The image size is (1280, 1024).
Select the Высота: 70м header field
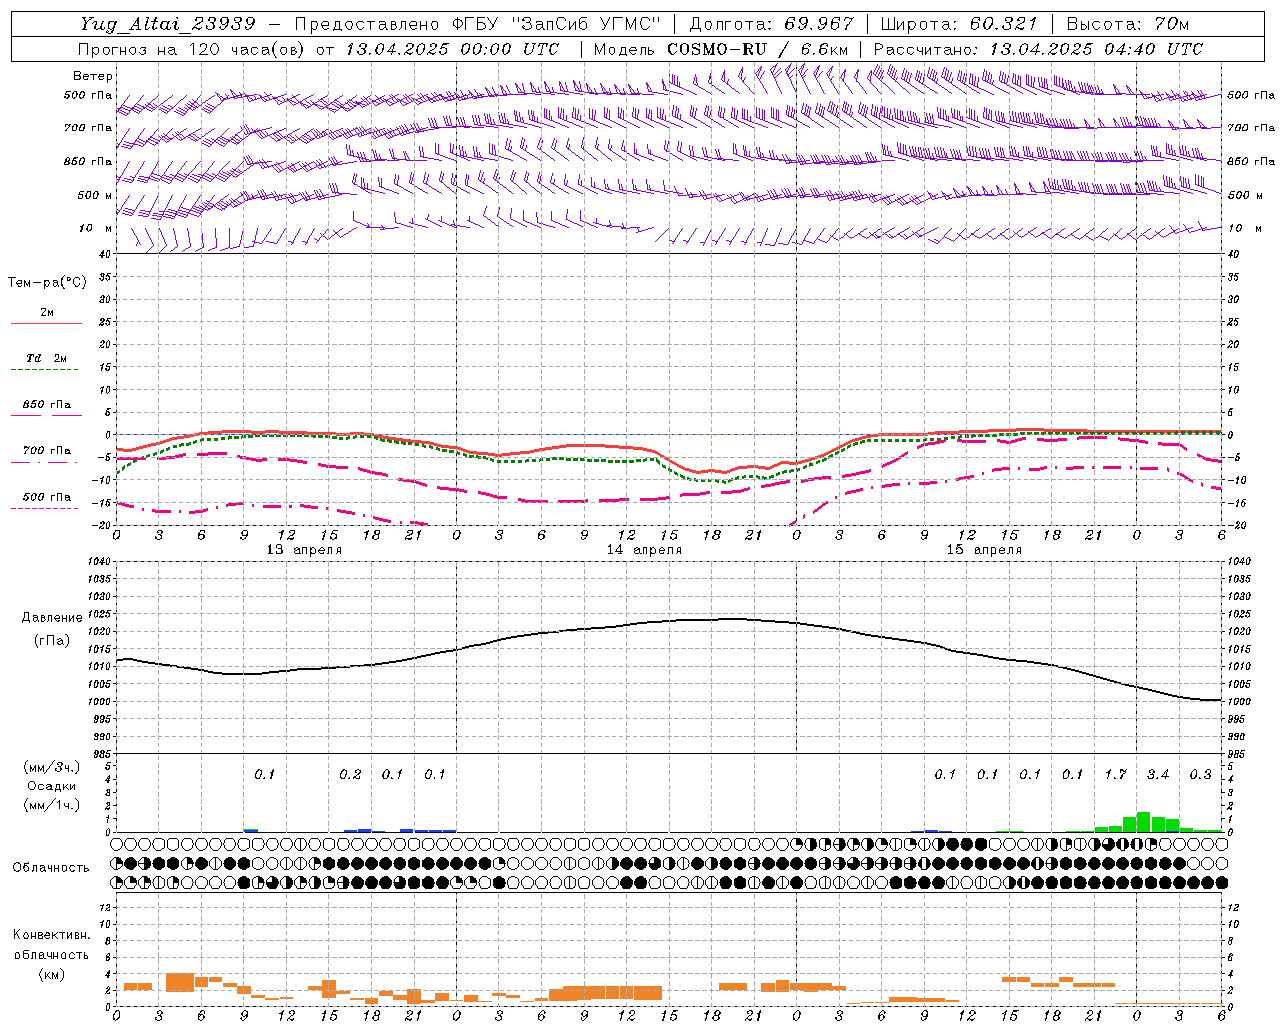pyautogui.click(x=1128, y=24)
